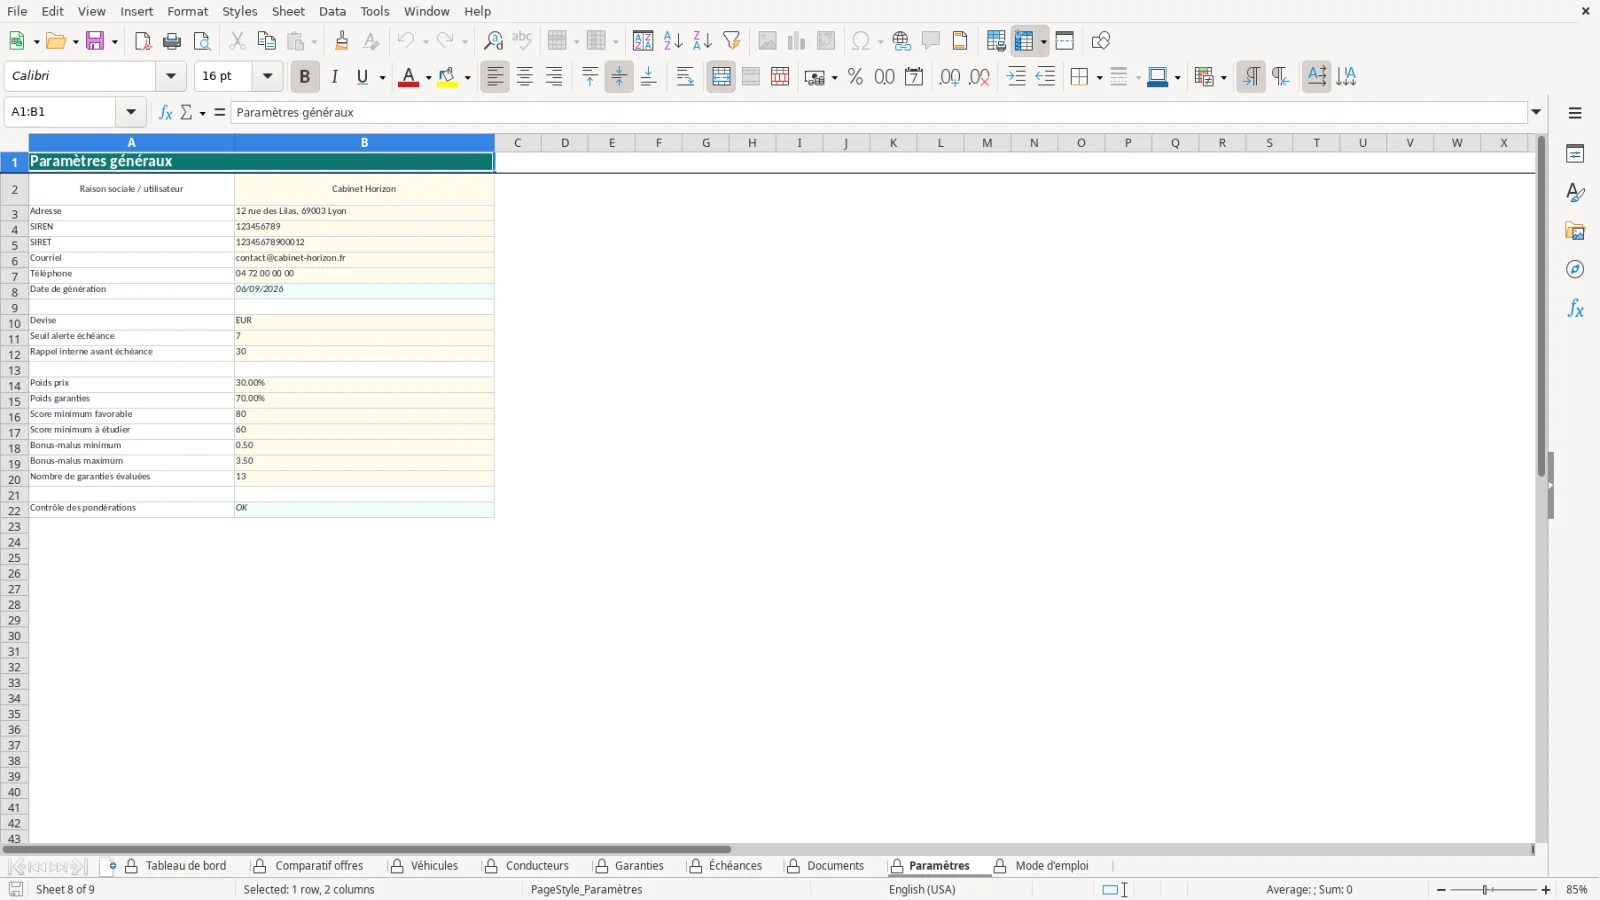Toggle Align Left
The width and height of the screenshot is (1600, 900).
point(495,77)
